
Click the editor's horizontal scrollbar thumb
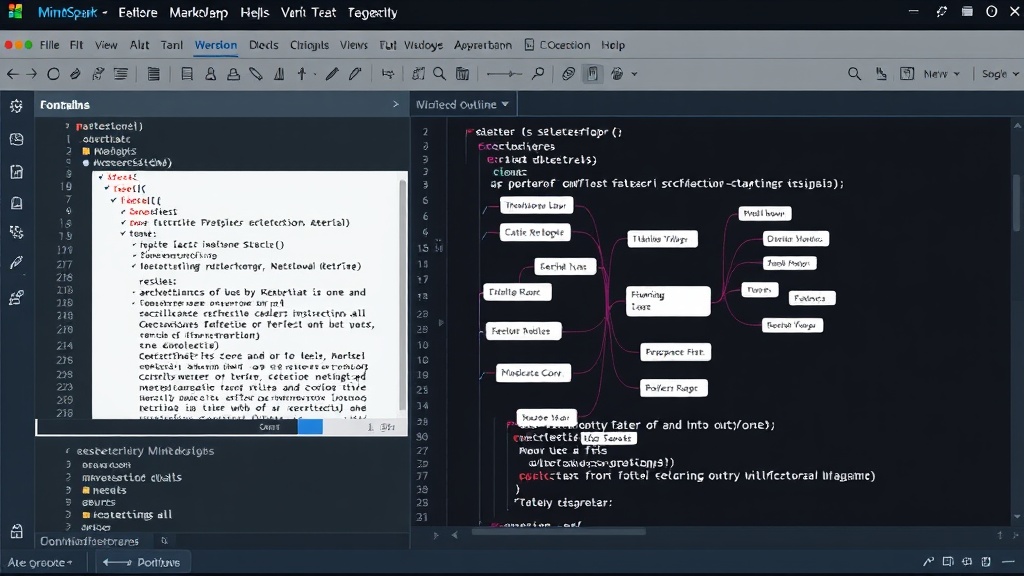(558, 532)
